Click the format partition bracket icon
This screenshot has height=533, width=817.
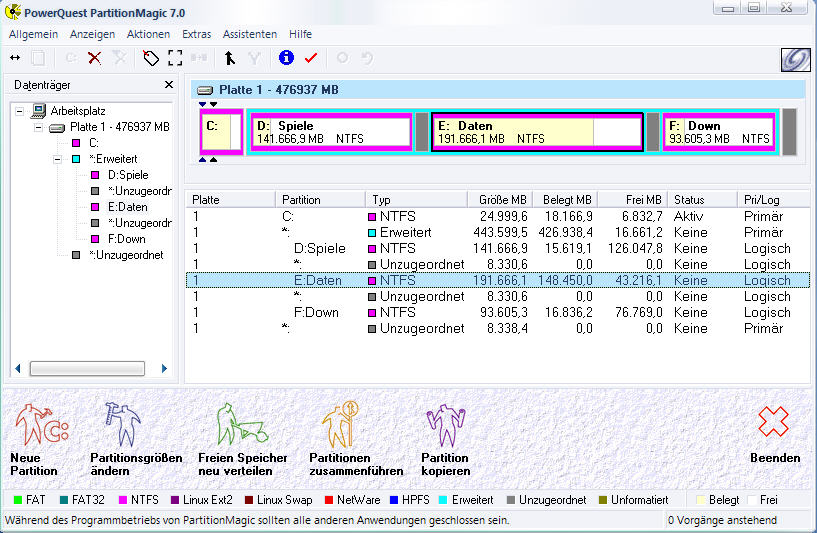click(x=175, y=58)
